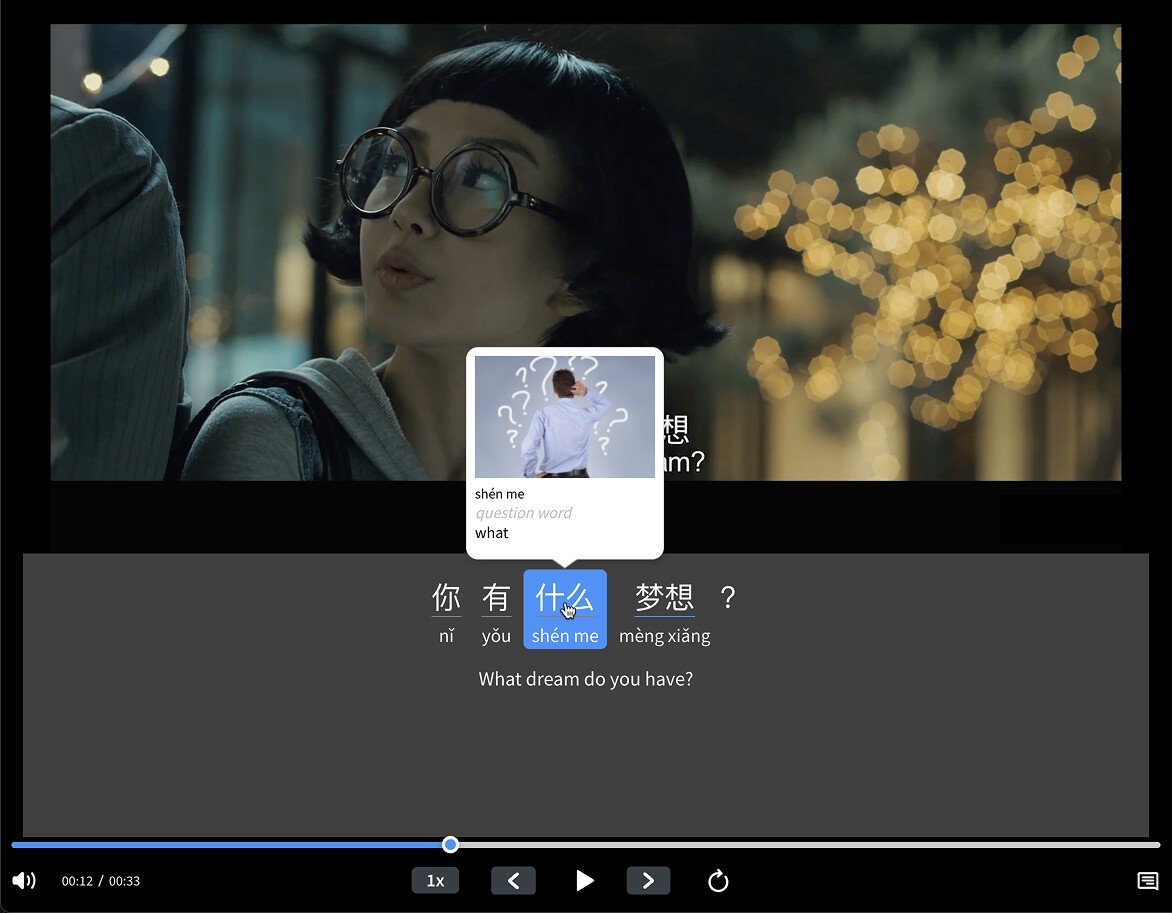Image resolution: width=1172 pixels, height=913 pixels.
Task: Click the time display 00:12 / 00:33
Action: point(100,881)
